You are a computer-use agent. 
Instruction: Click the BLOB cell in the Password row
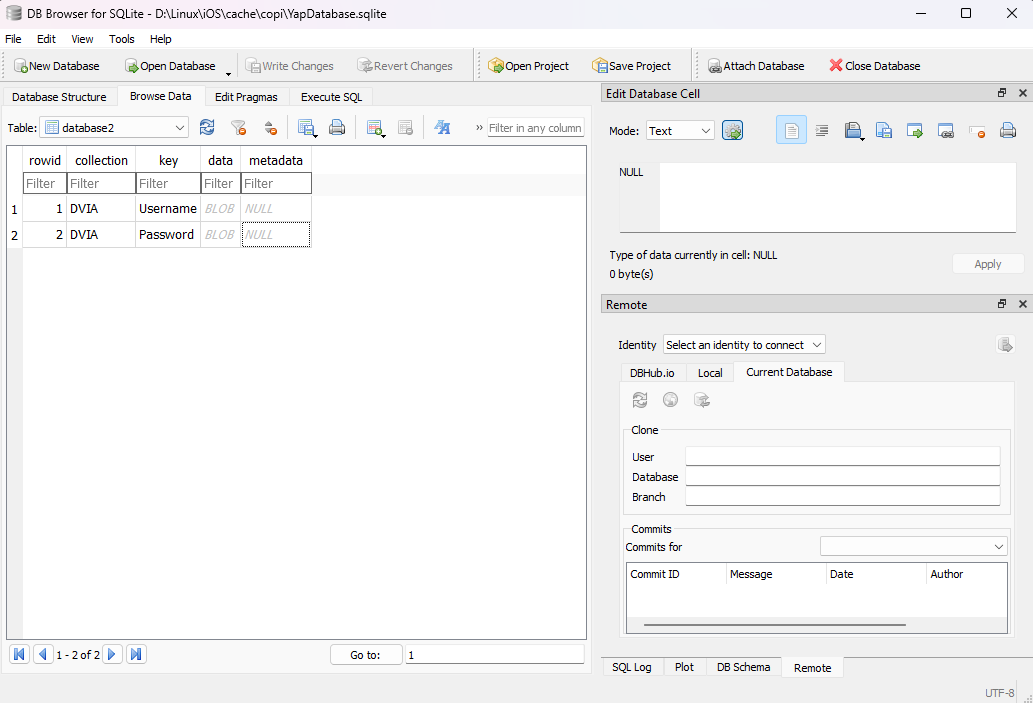click(x=220, y=235)
